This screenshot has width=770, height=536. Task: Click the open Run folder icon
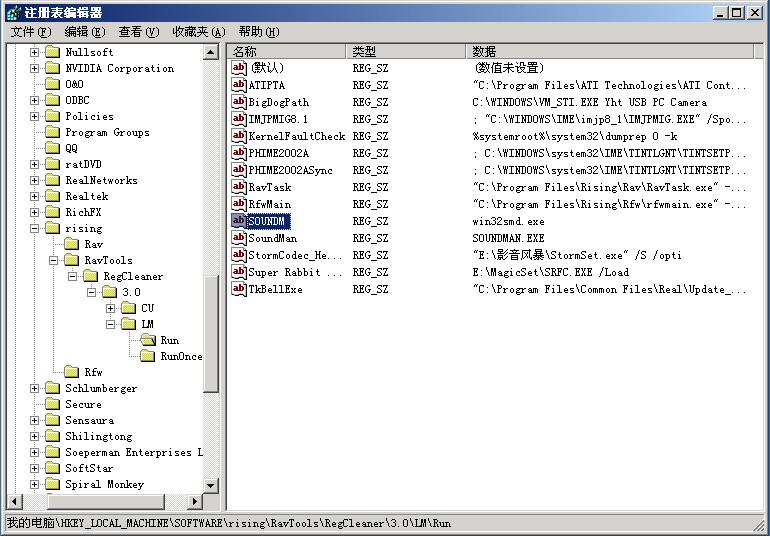148,340
